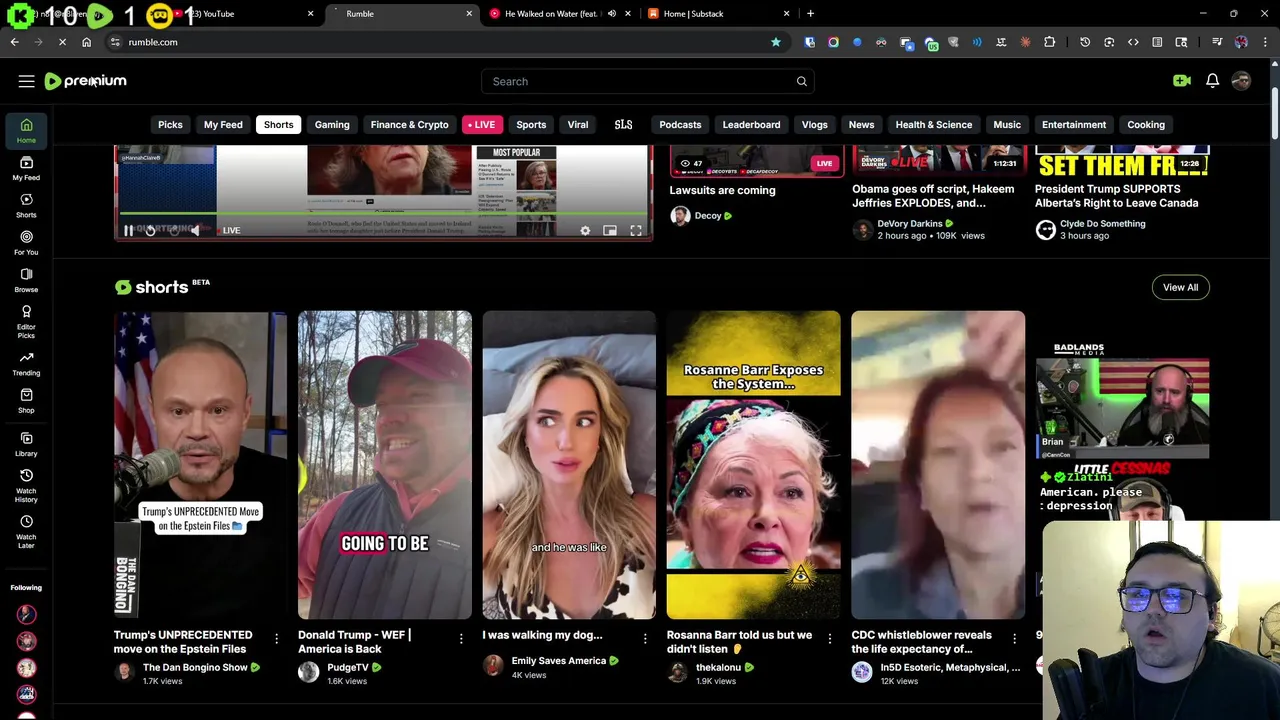The image size is (1280, 720).
Task: Open For You in the left sidebar
Action: [x=26, y=242]
